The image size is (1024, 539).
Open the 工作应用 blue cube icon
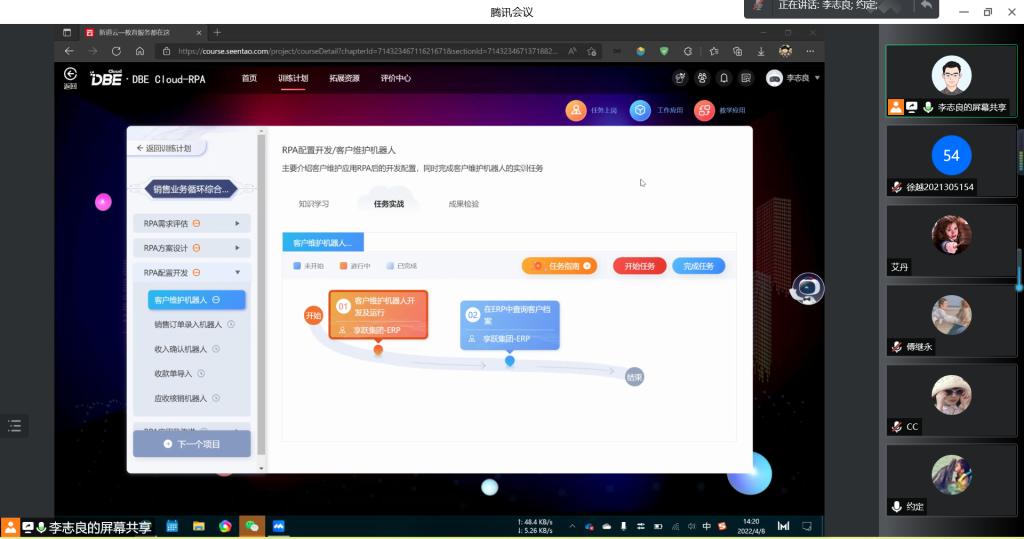[639, 111]
